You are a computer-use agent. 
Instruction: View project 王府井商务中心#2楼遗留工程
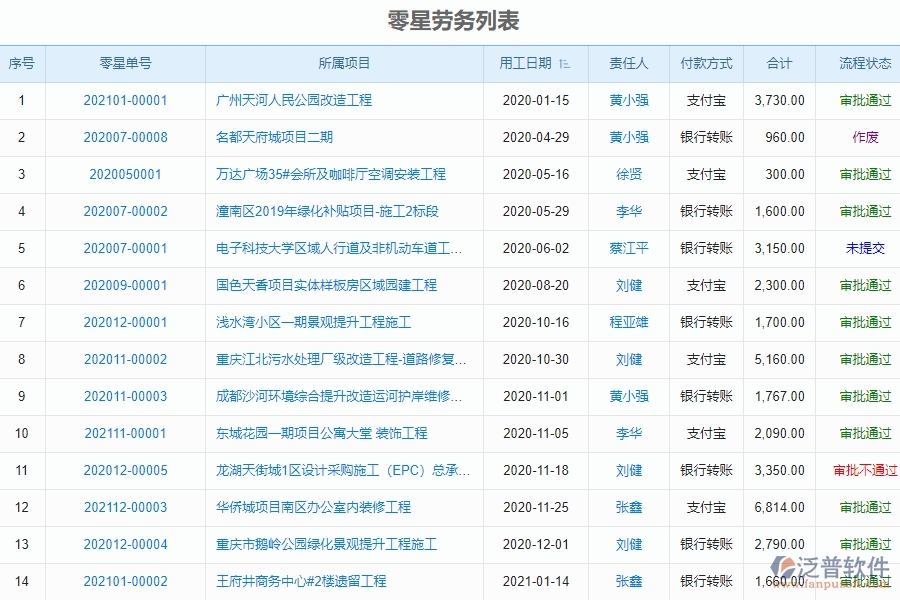300,581
